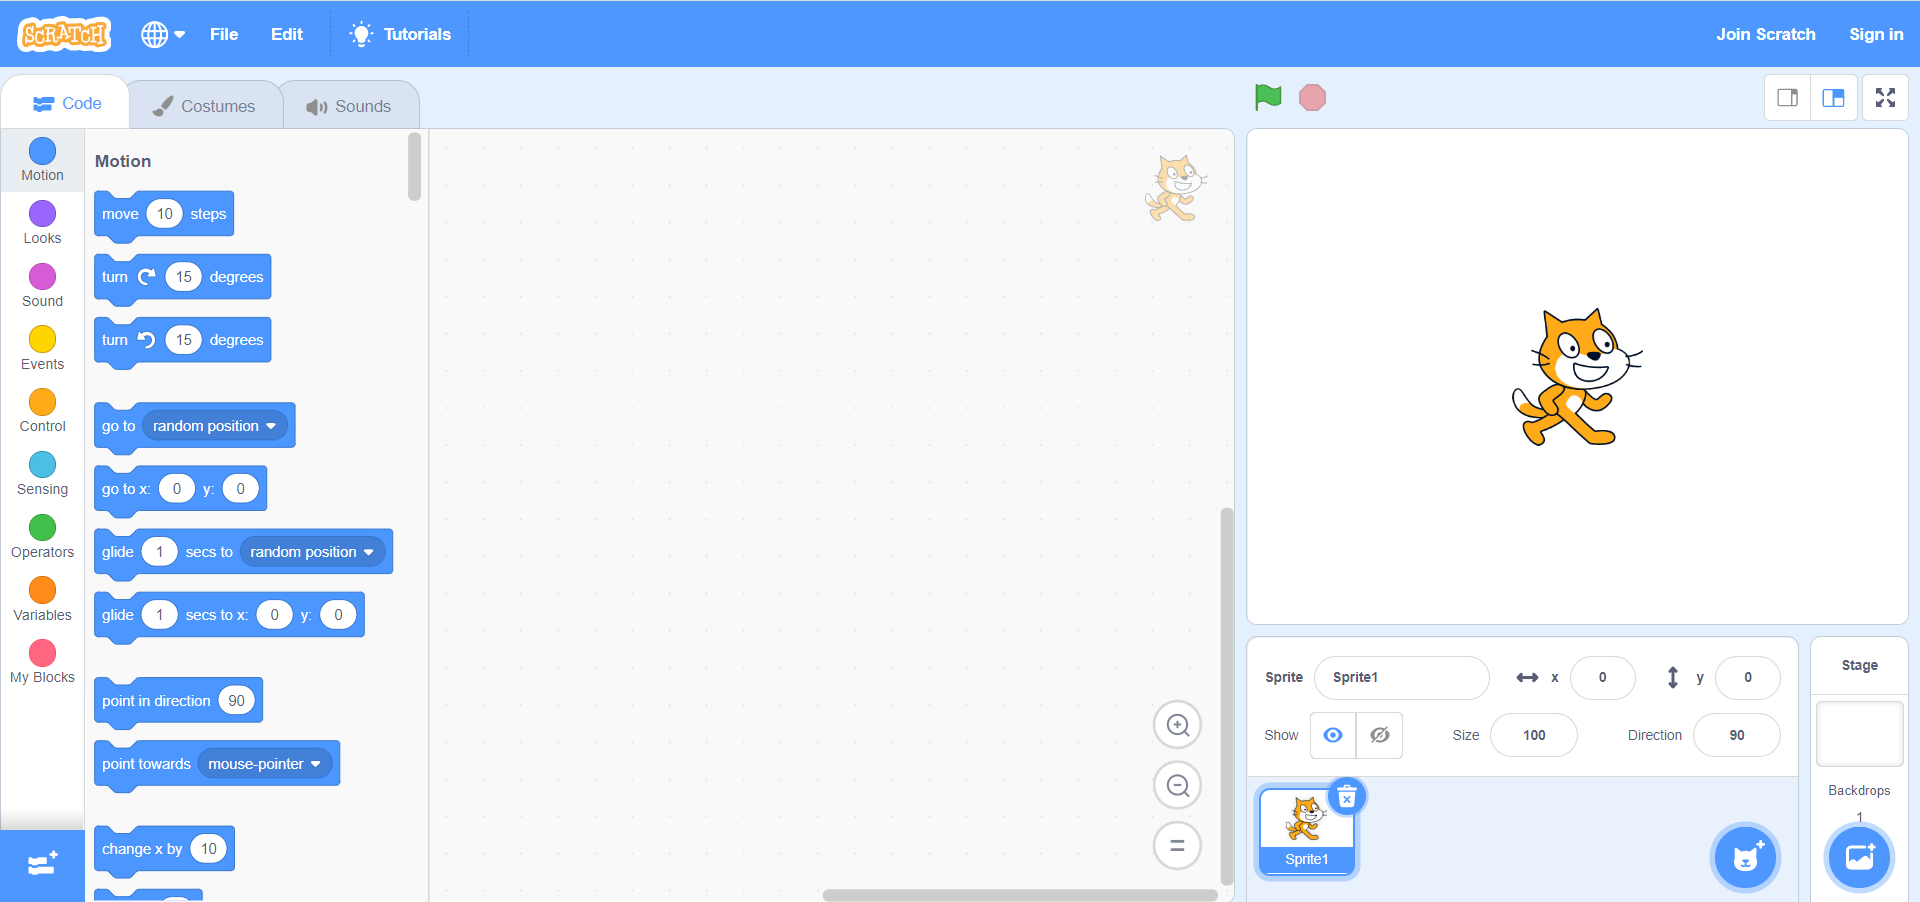
Task: Open the File menu
Action: (224, 34)
